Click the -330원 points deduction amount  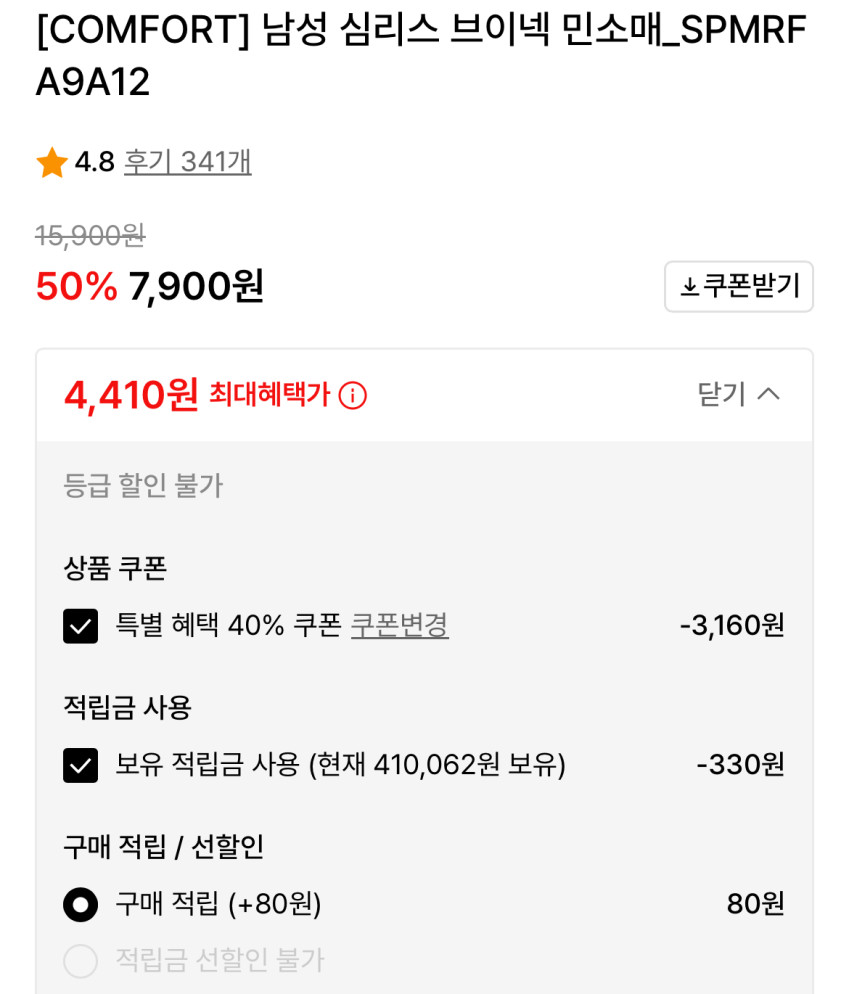(x=740, y=765)
